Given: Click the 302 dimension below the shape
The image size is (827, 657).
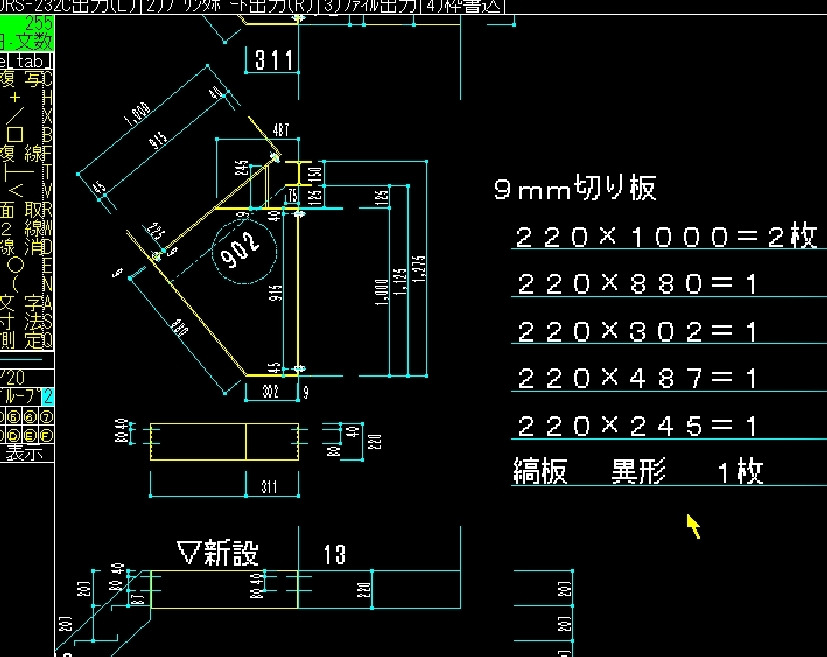Looking at the screenshot, I should tap(271, 392).
